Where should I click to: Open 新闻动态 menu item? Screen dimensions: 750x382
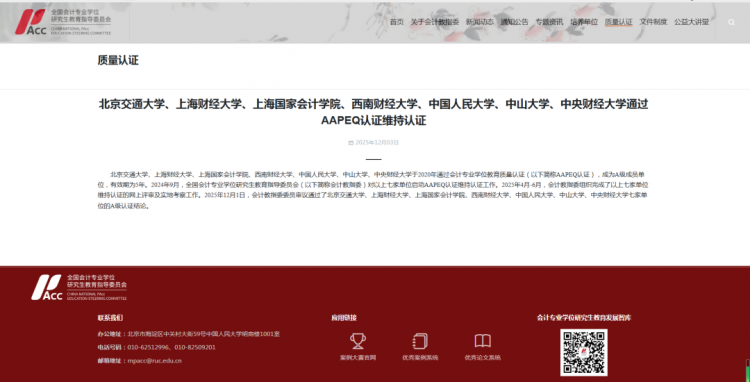coord(480,22)
